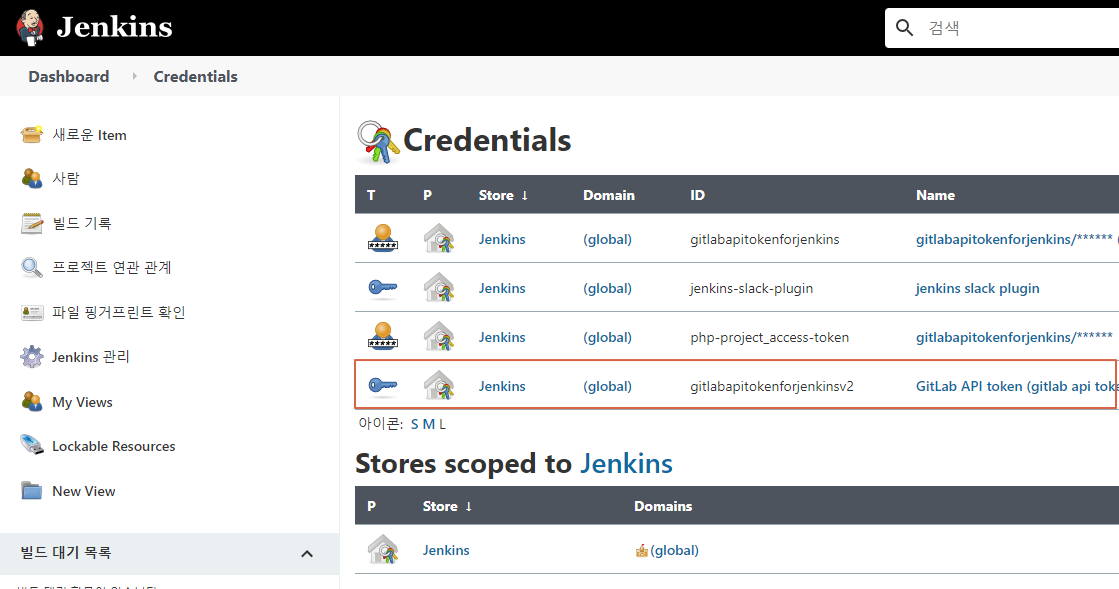Open (global) domain in gitlabapitokenforjenkins row

click(607, 239)
